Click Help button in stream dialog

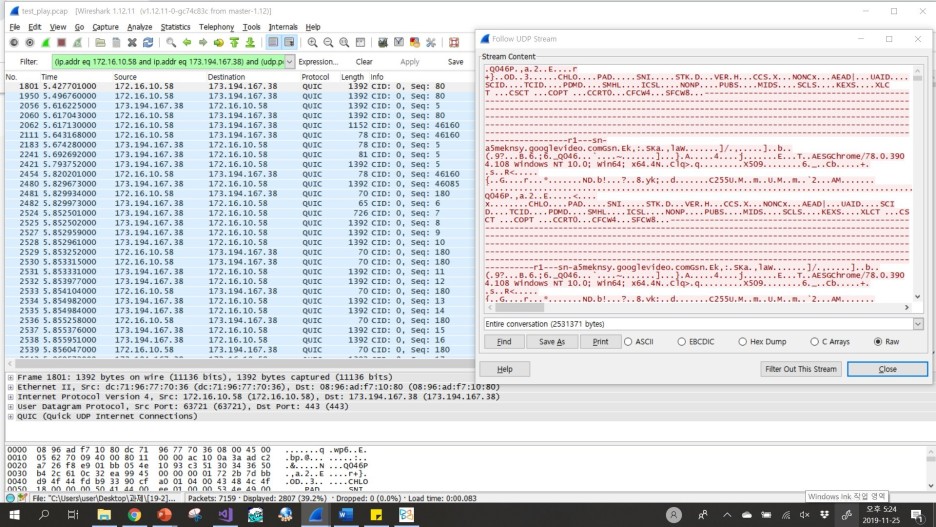pos(504,369)
